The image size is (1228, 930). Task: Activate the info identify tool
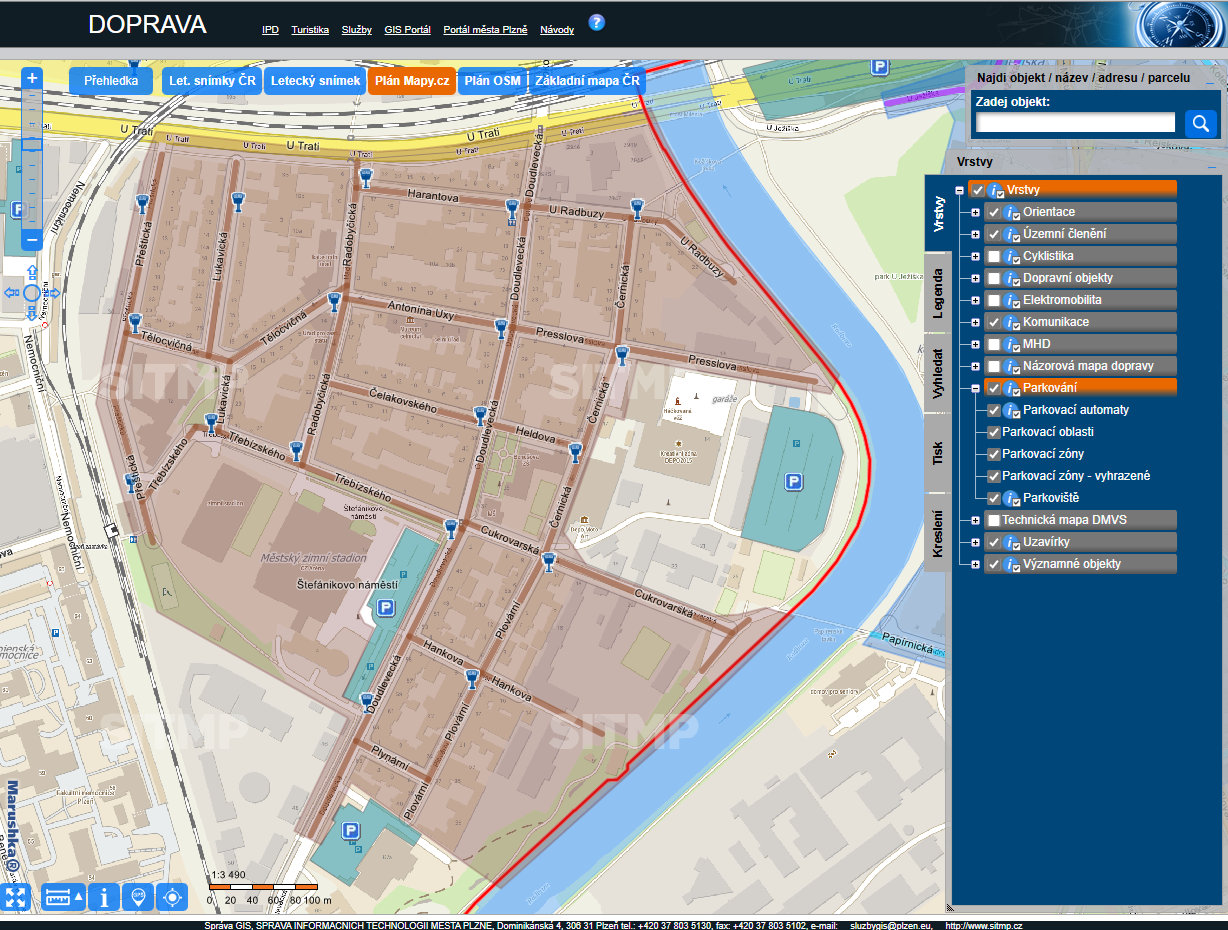point(104,897)
